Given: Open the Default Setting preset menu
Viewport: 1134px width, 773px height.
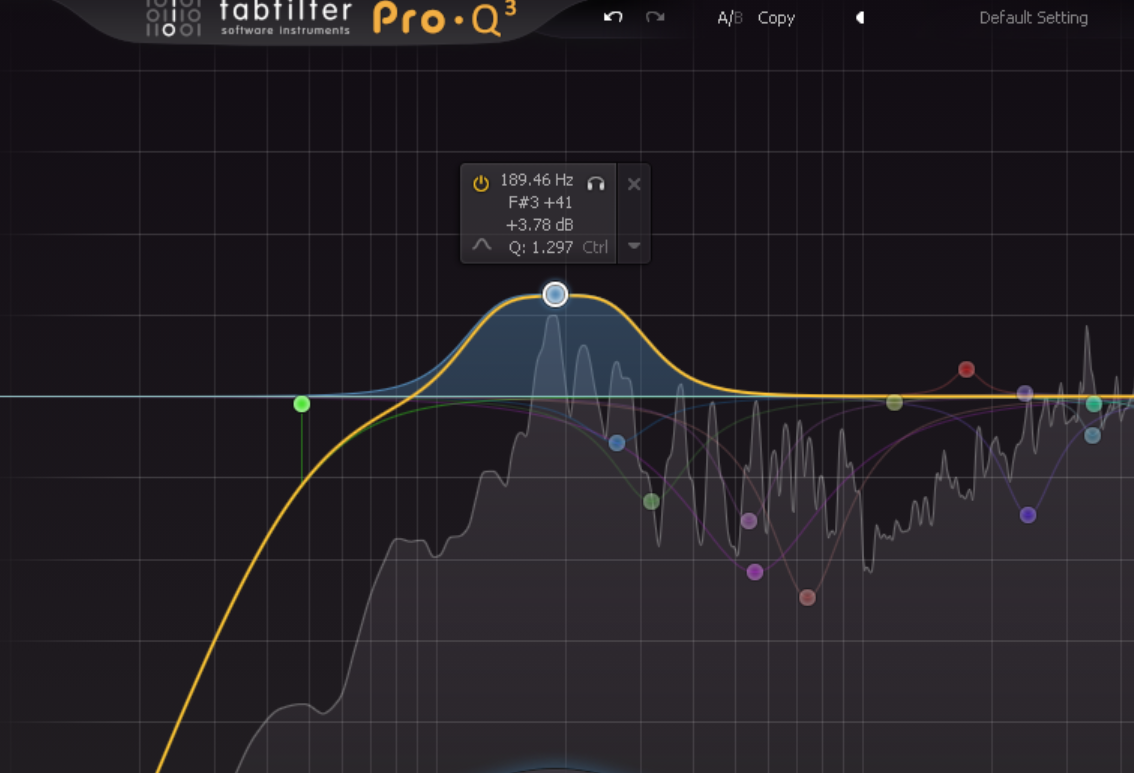Looking at the screenshot, I should point(1033,18).
